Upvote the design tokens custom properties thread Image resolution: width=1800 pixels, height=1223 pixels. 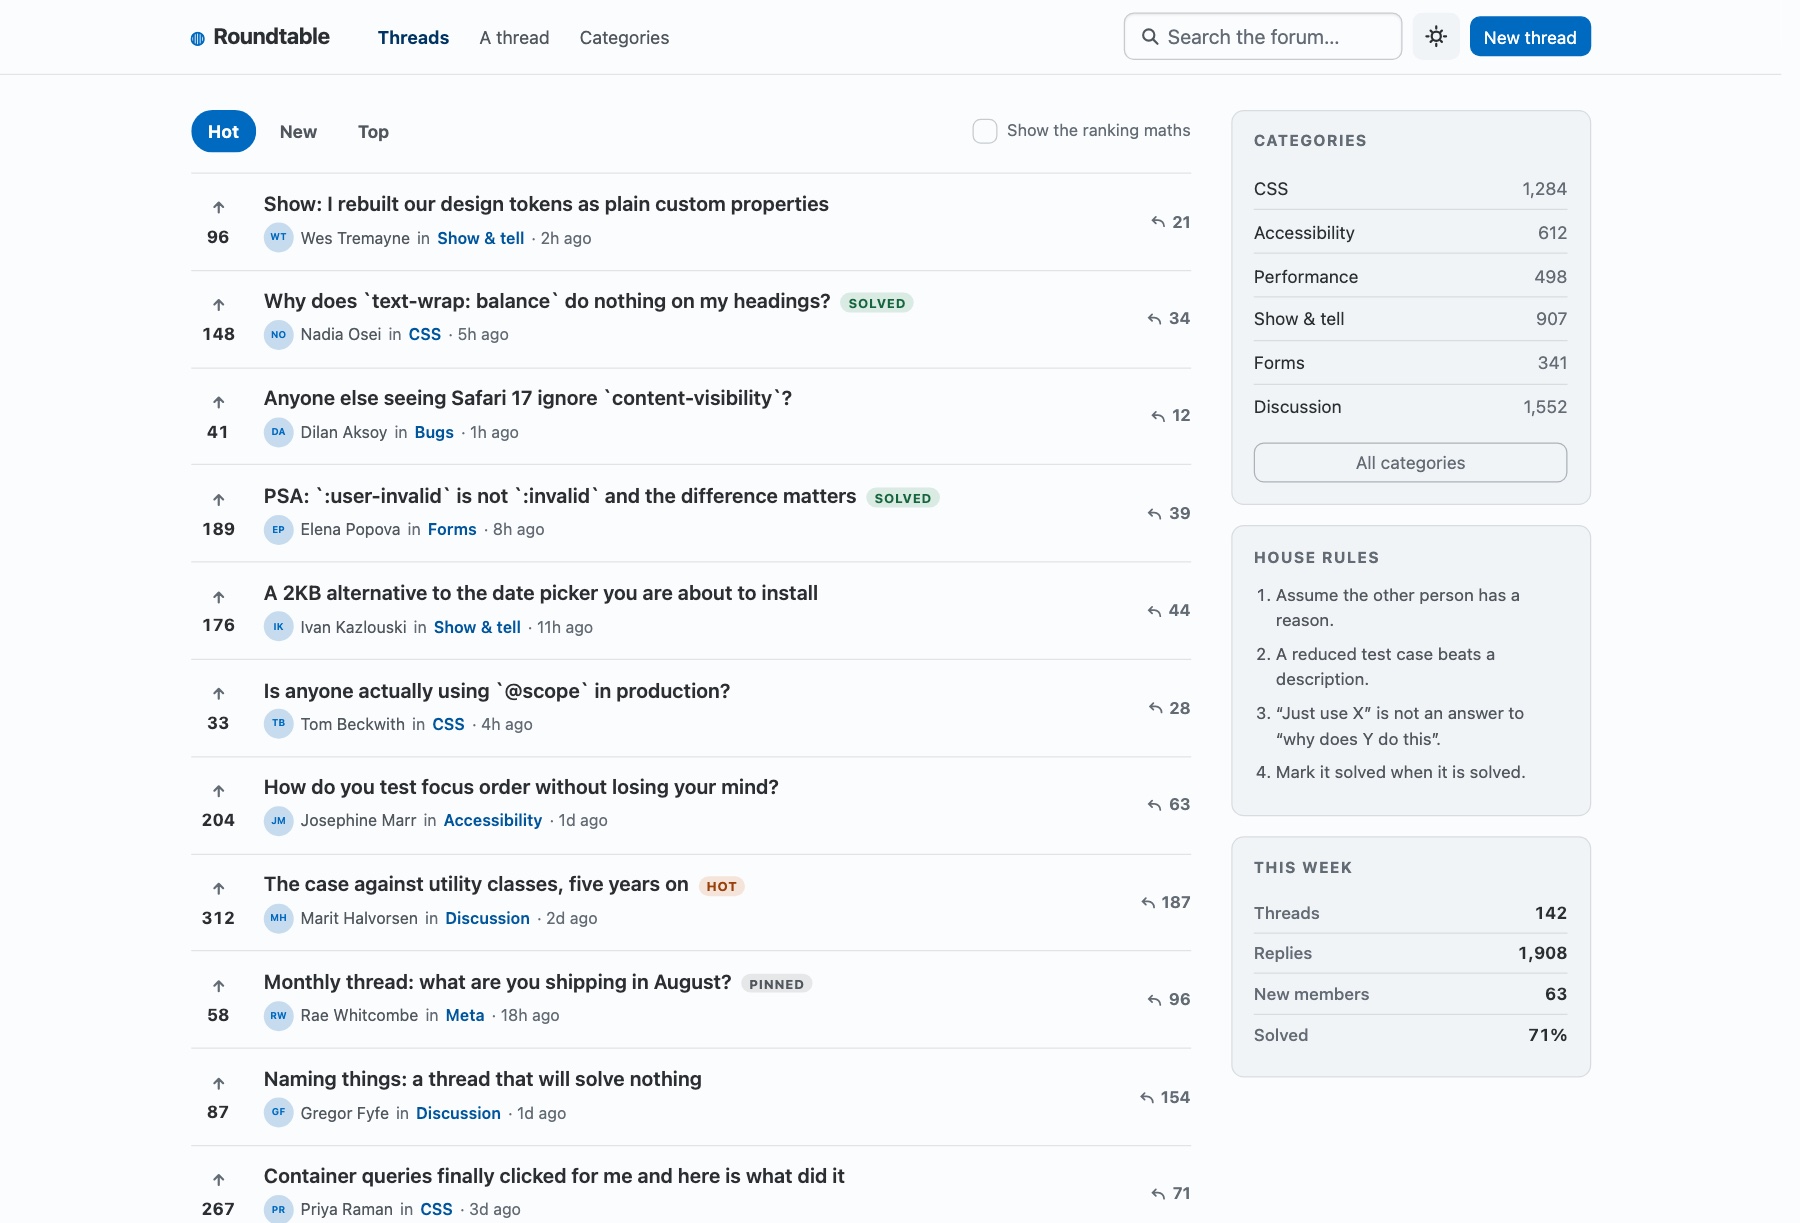218,207
